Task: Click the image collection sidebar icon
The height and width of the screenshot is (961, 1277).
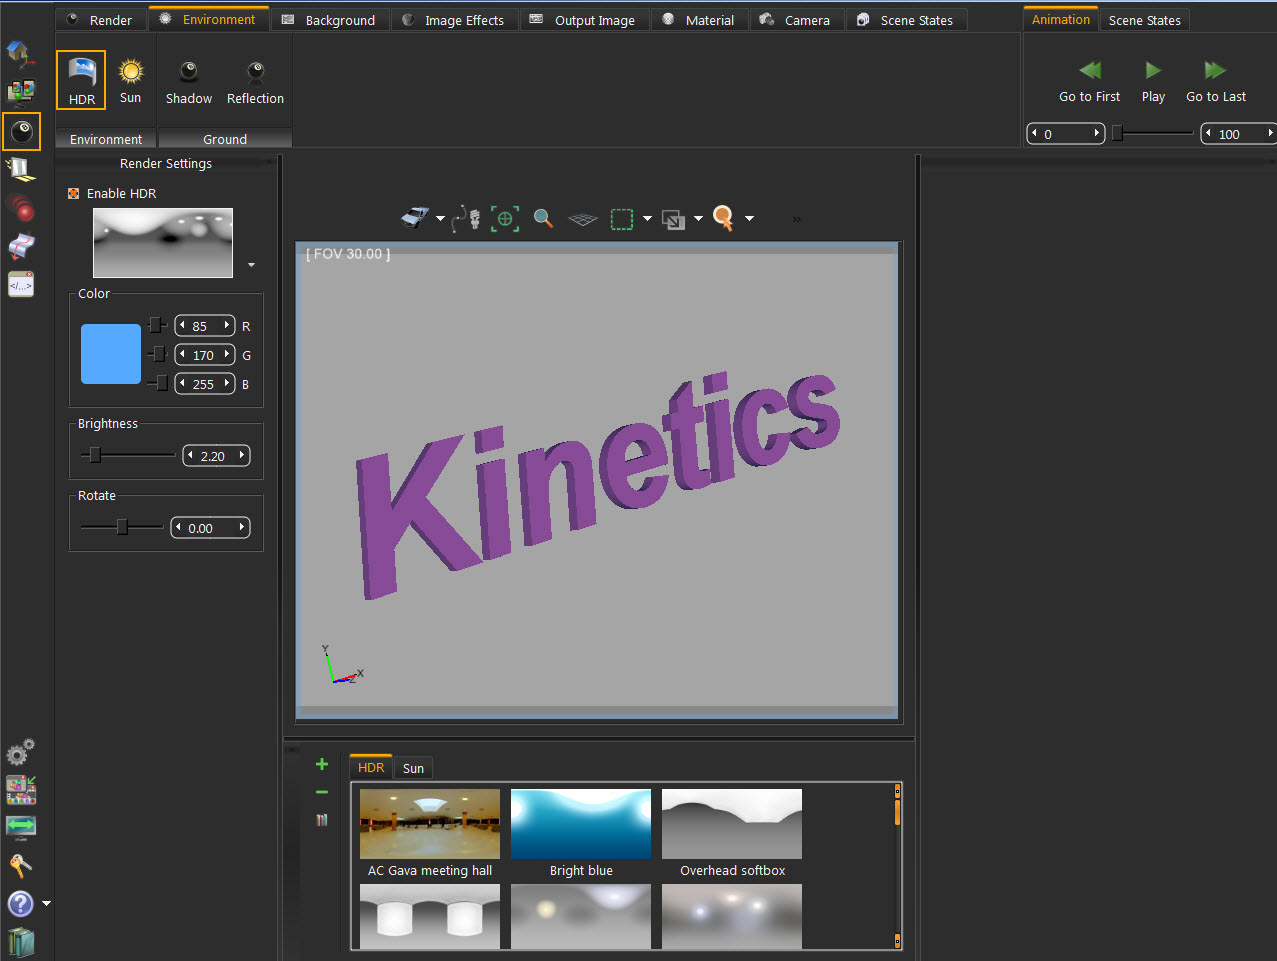Action: [20, 790]
